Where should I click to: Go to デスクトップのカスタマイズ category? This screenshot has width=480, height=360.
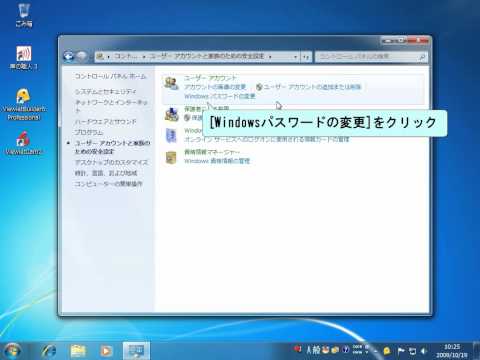pos(111,162)
